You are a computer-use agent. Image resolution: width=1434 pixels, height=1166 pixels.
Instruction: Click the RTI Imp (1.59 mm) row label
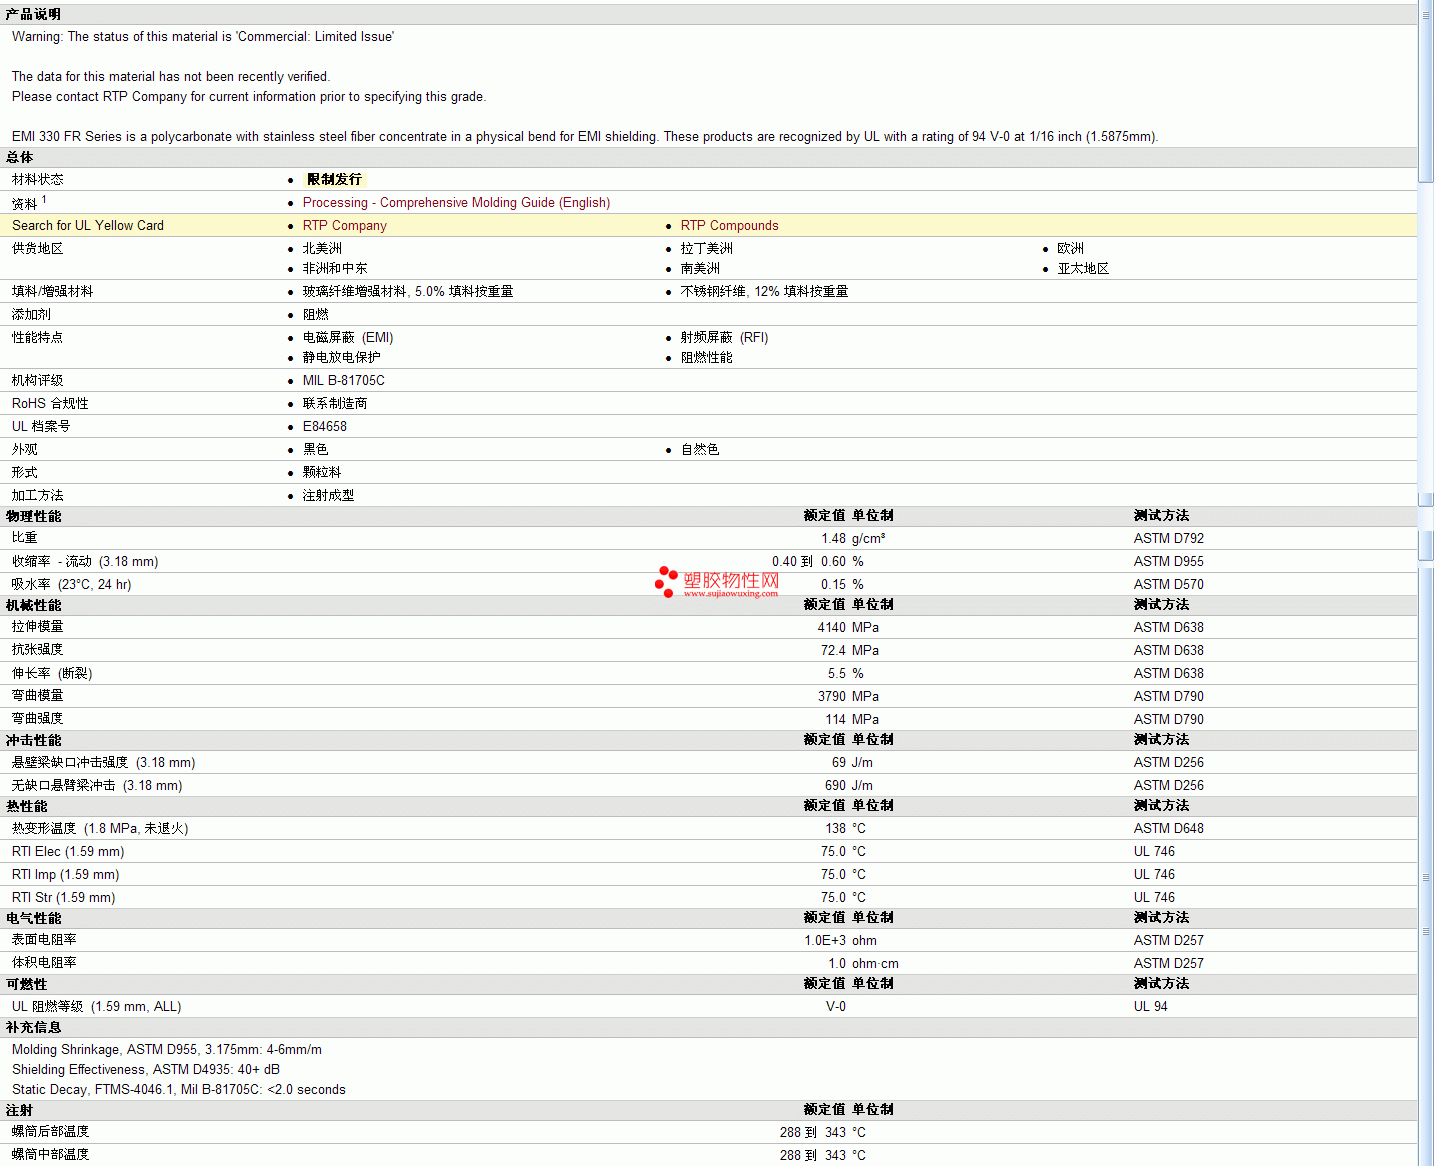click(65, 874)
